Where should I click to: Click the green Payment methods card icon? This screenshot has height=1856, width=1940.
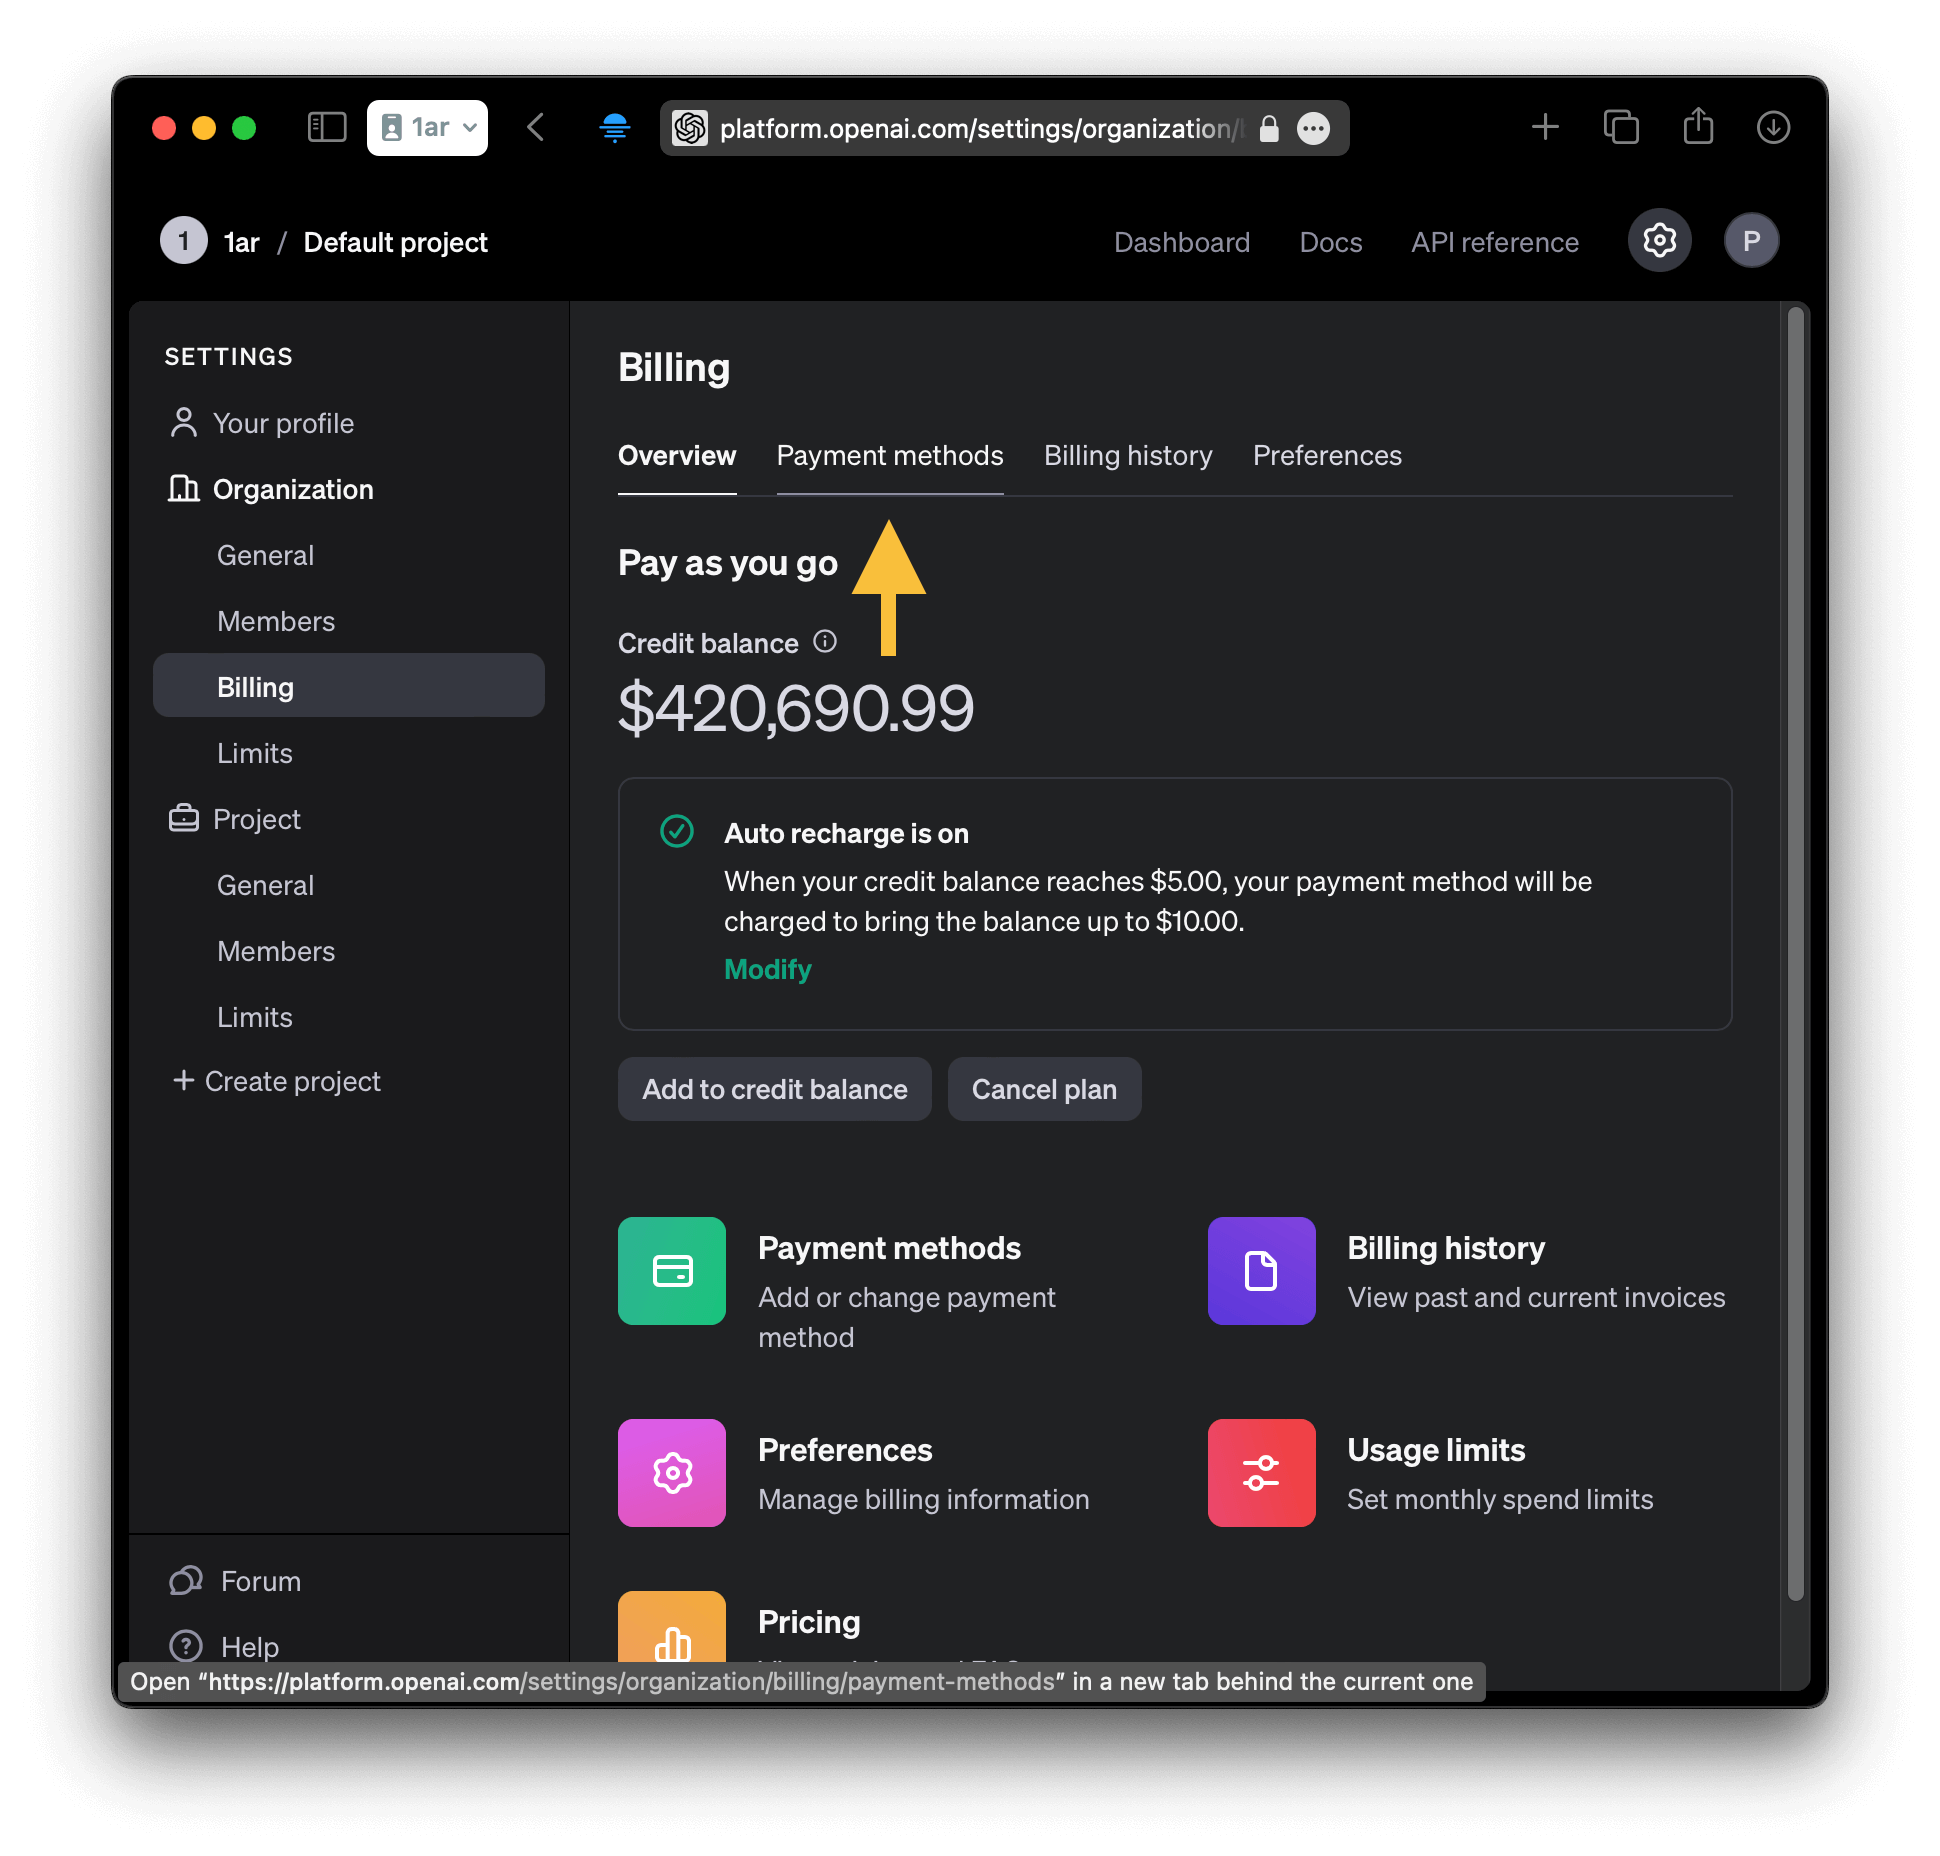(x=672, y=1271)
